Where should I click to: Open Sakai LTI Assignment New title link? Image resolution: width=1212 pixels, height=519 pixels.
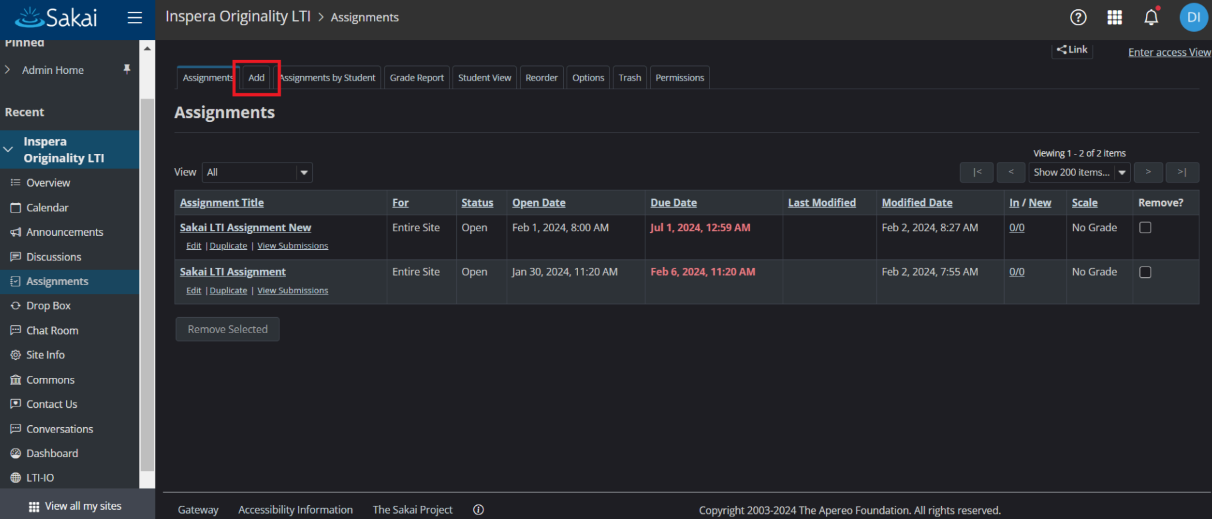click(245, 228)
